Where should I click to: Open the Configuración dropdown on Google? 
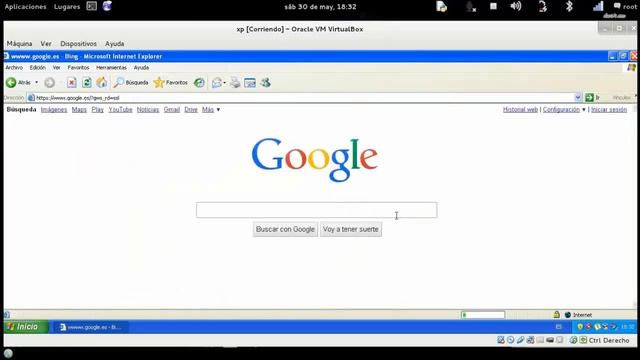[x=564, y=110]
